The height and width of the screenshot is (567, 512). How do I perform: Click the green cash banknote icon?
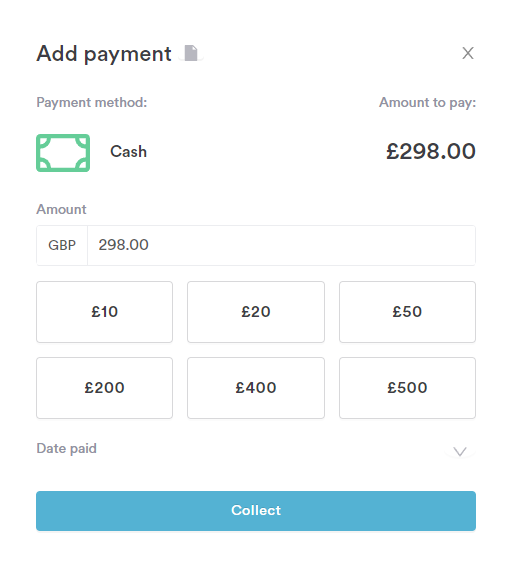[x=63, y=153]
